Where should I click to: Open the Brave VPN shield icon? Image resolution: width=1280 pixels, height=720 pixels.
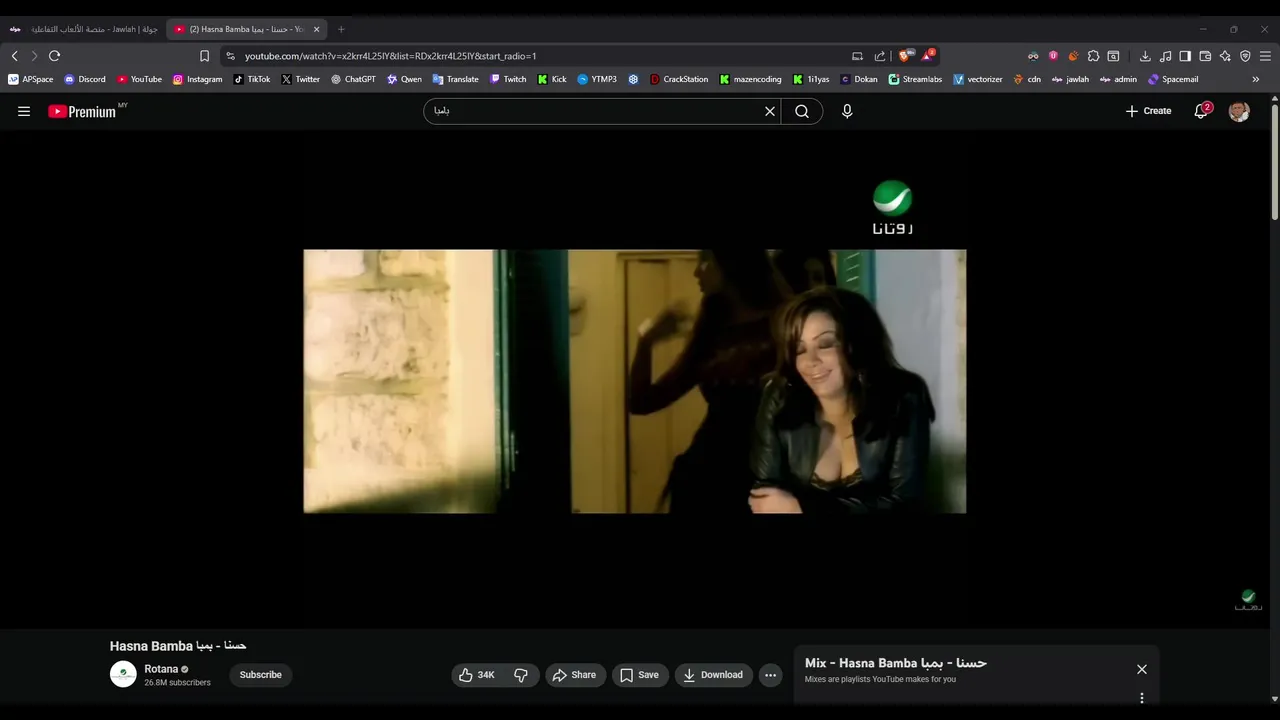click(x=1245, y=56)
